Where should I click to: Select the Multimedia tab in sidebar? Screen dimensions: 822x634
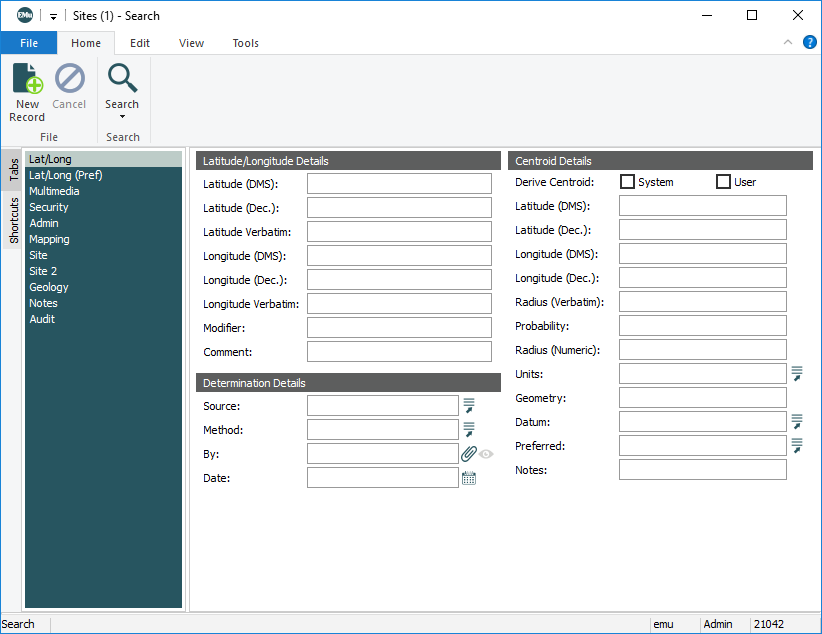click(x=54, y=191)
